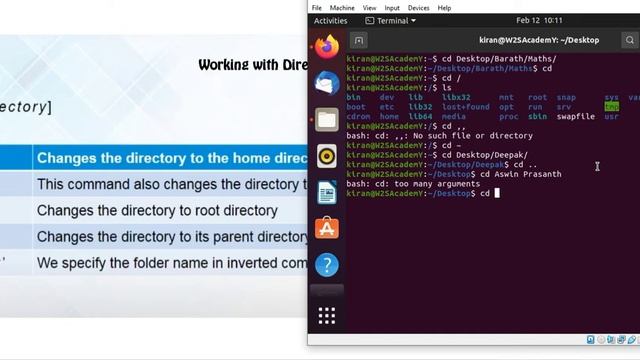
Task: Click terminal title kiran@W2SAcademY: ~/Desktop
Action: (x=539, y=40)
